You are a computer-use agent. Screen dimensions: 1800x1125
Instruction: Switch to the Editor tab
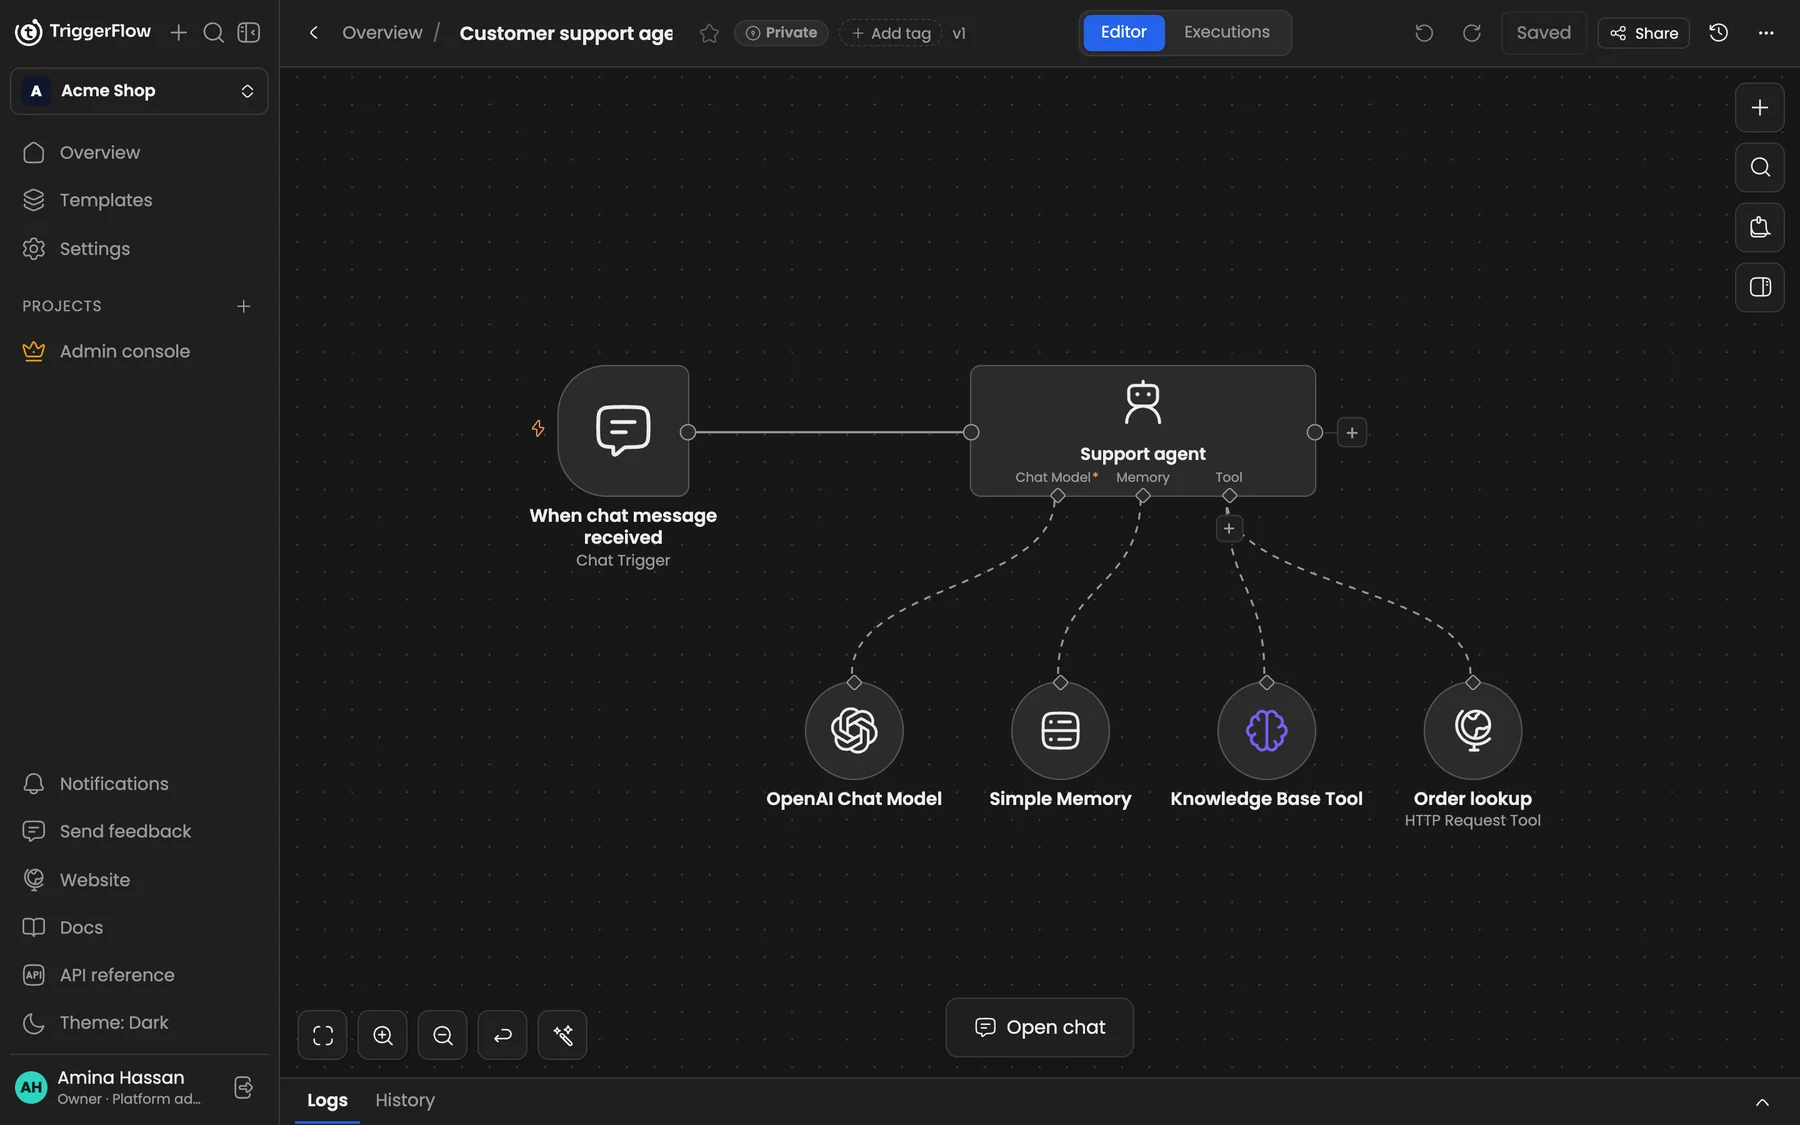pyautogui.click(x=1123, y=32)
